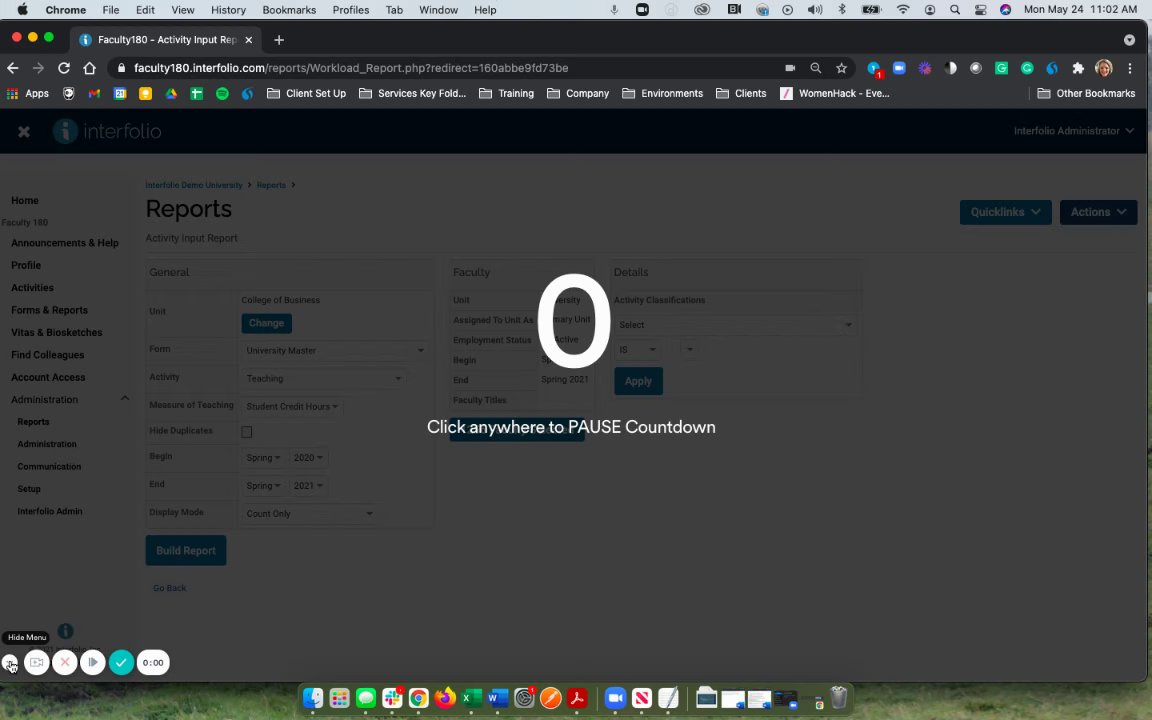Open Finder from the Dock

pos(314,697)
